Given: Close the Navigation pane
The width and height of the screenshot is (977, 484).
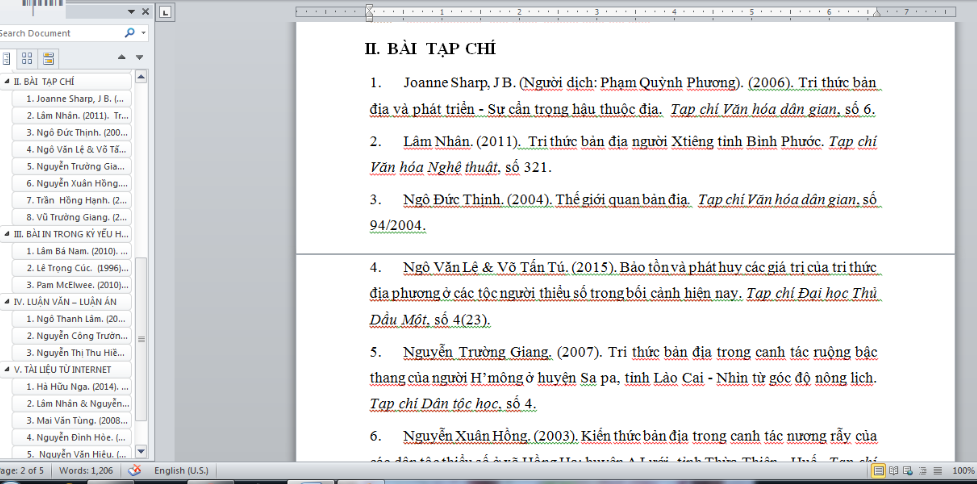Looking at the screenshot, I should point(145,11).
